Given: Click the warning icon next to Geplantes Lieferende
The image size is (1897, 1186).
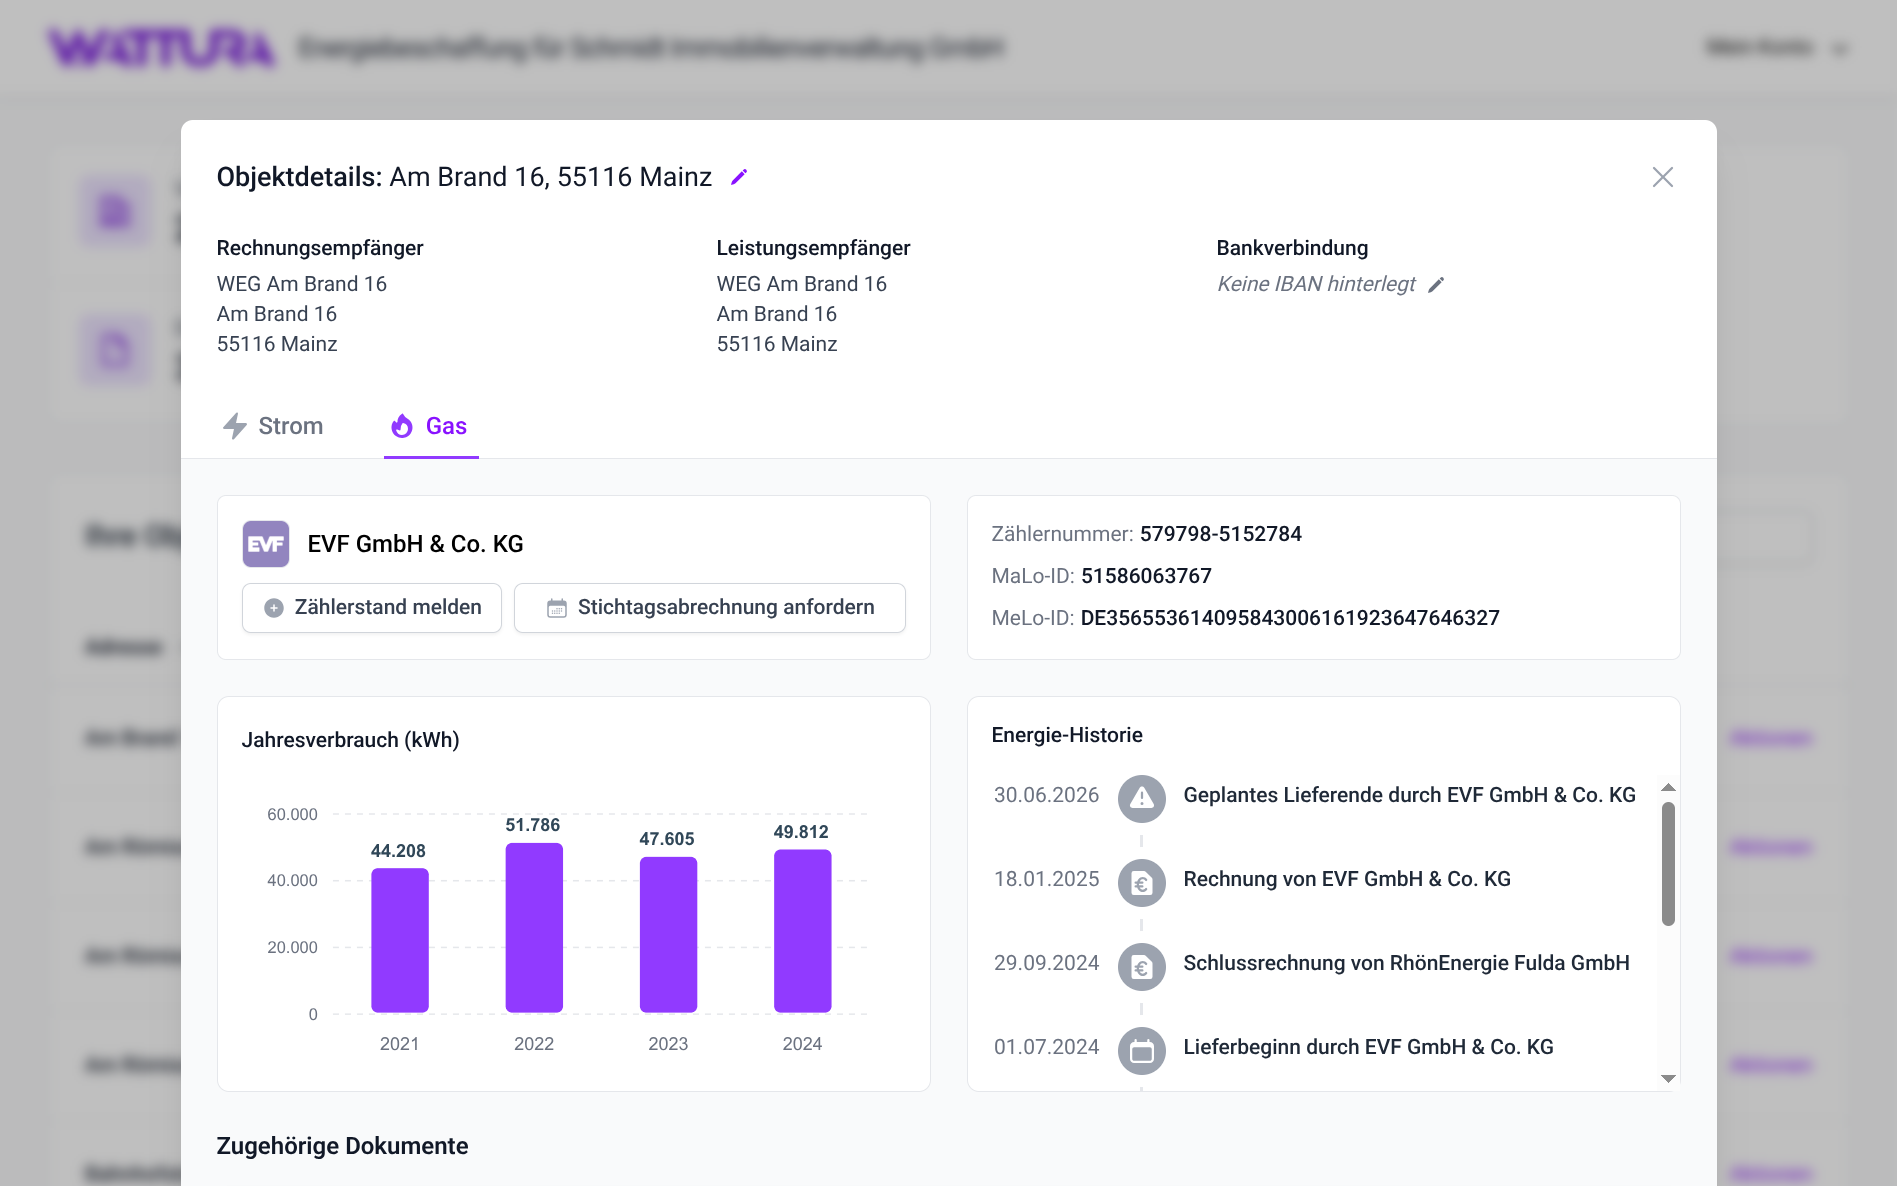Looking at the screenshot, I should pos(1141,799).
